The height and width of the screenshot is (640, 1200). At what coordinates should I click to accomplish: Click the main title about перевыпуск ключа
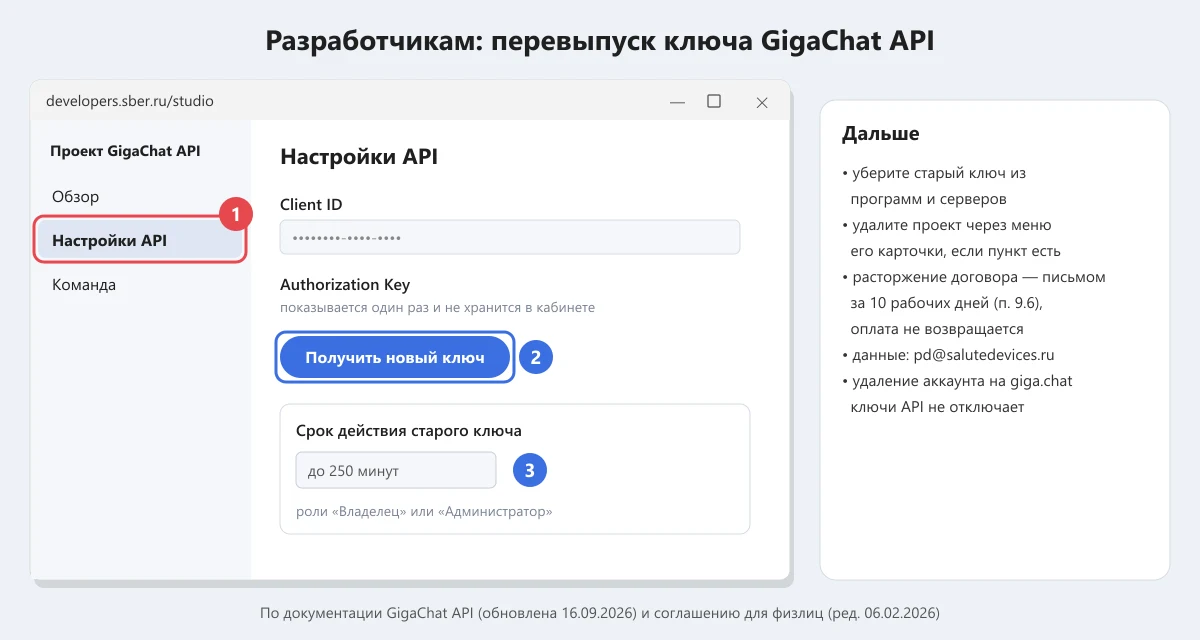tap(600, 41)
